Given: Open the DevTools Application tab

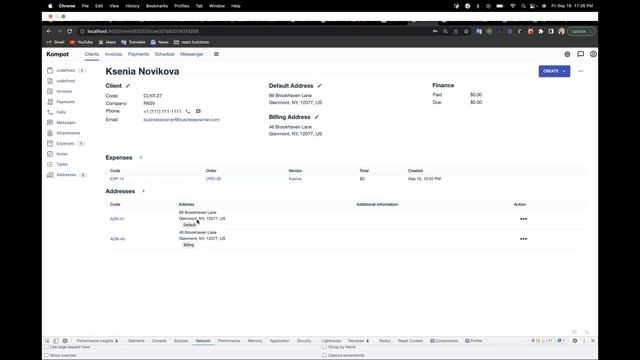Looking at the screenshot, I should (x=279, y=340).
